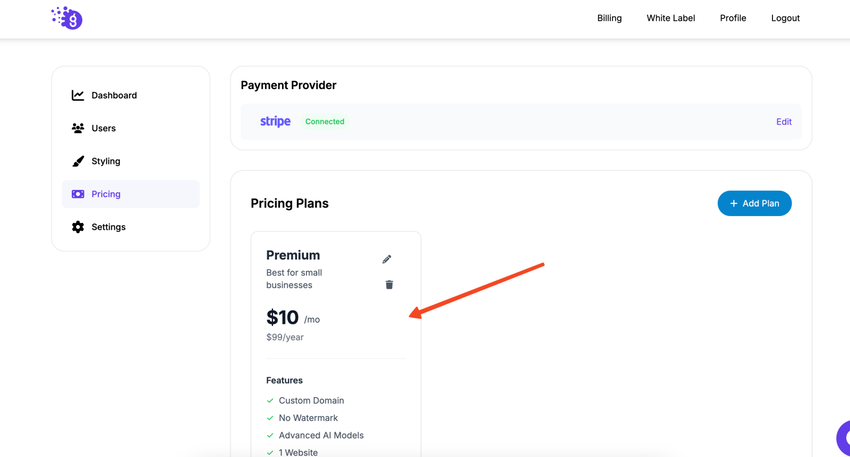The width and height of the screenshot is (850, 457).
Task: Click the $10 per month price
Action: click(x=283, y=318)
